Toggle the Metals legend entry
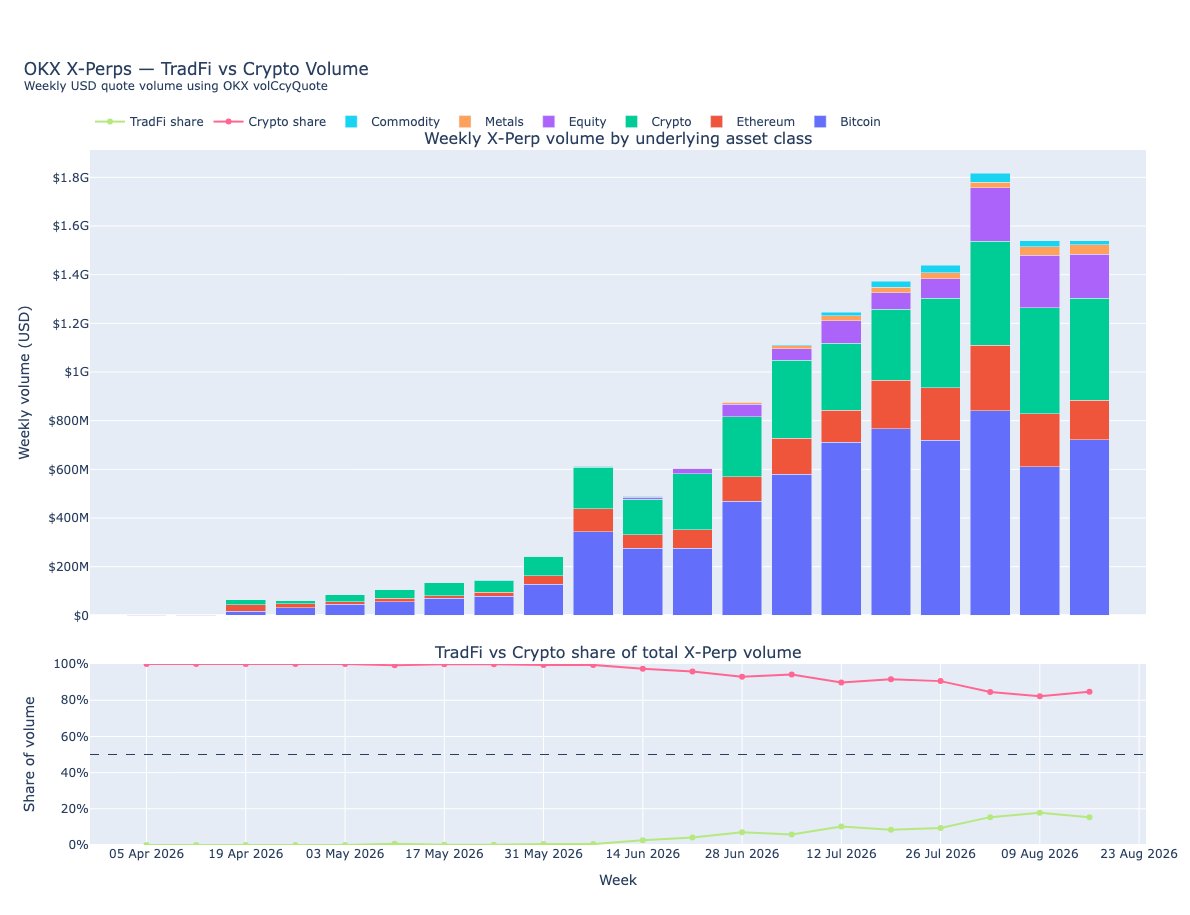The width and height of the screenshot is (1190, 915). pyautogui.click(x=491, y=121)
